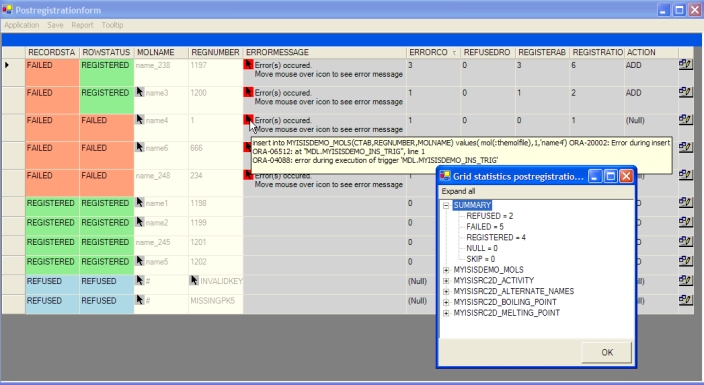Click Expand all in statistics window
The width and height of the screenshot is (704, 385).
pos(458,191)
